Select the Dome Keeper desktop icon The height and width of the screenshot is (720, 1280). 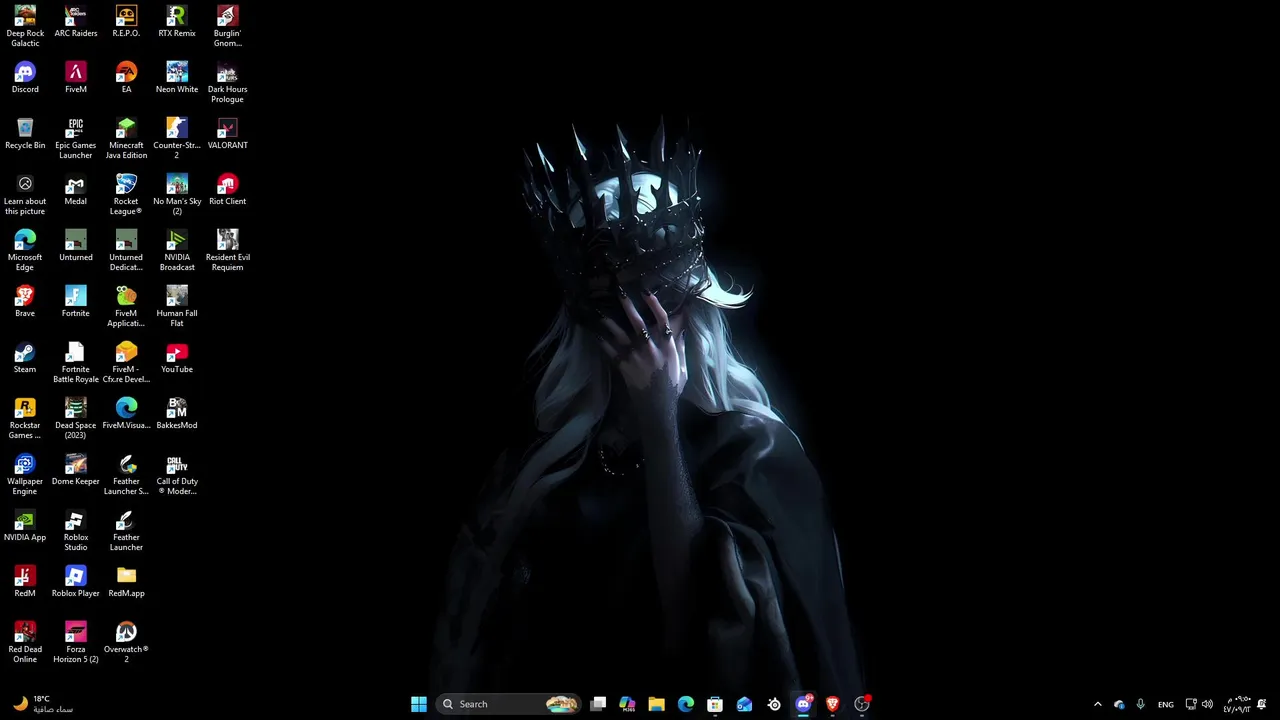pyautogui.click(x=76, y=470)
